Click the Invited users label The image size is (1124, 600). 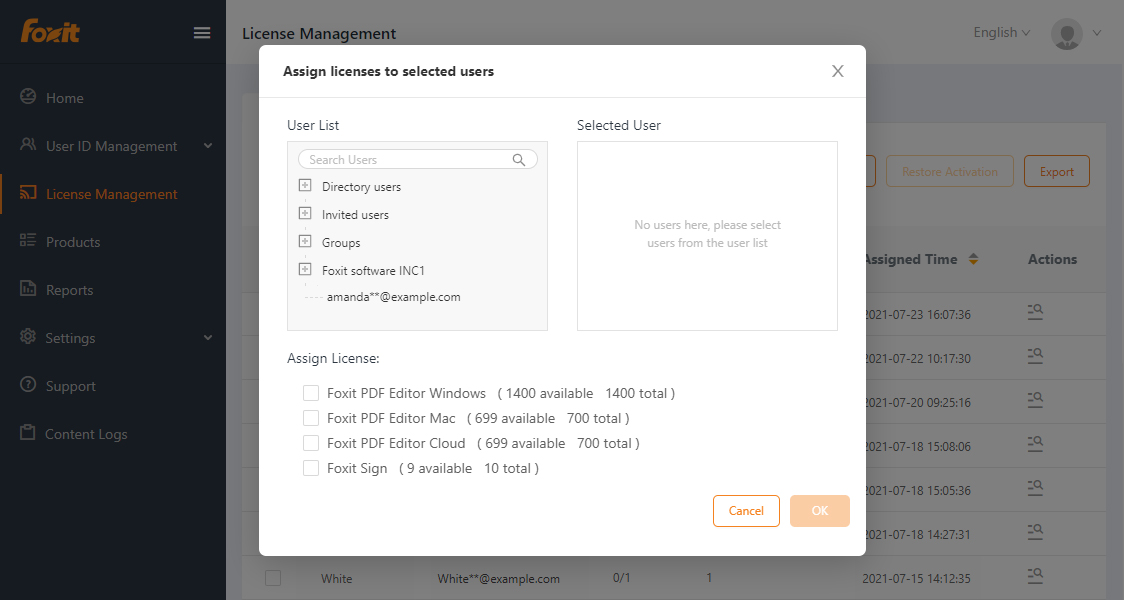point(356,215)
